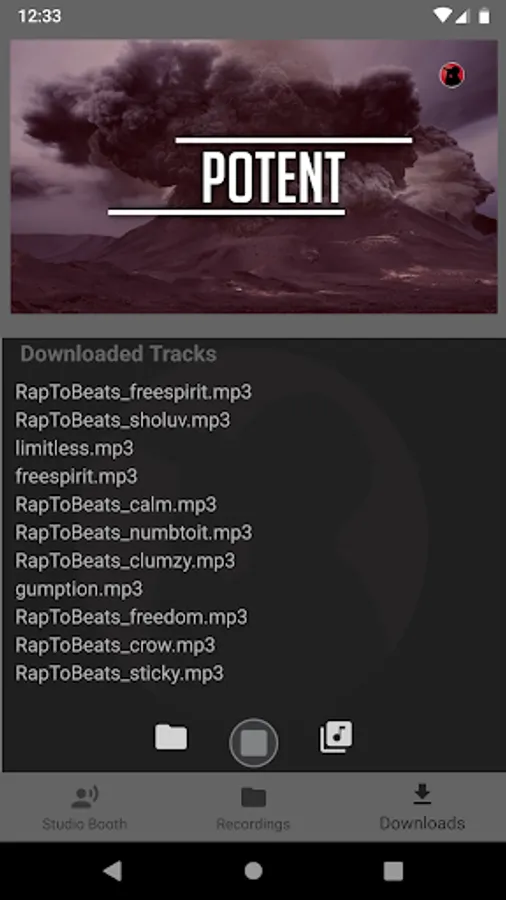Tap the red avatar icon on the banner
Screen dimensions: 506x900
[452, 75]
